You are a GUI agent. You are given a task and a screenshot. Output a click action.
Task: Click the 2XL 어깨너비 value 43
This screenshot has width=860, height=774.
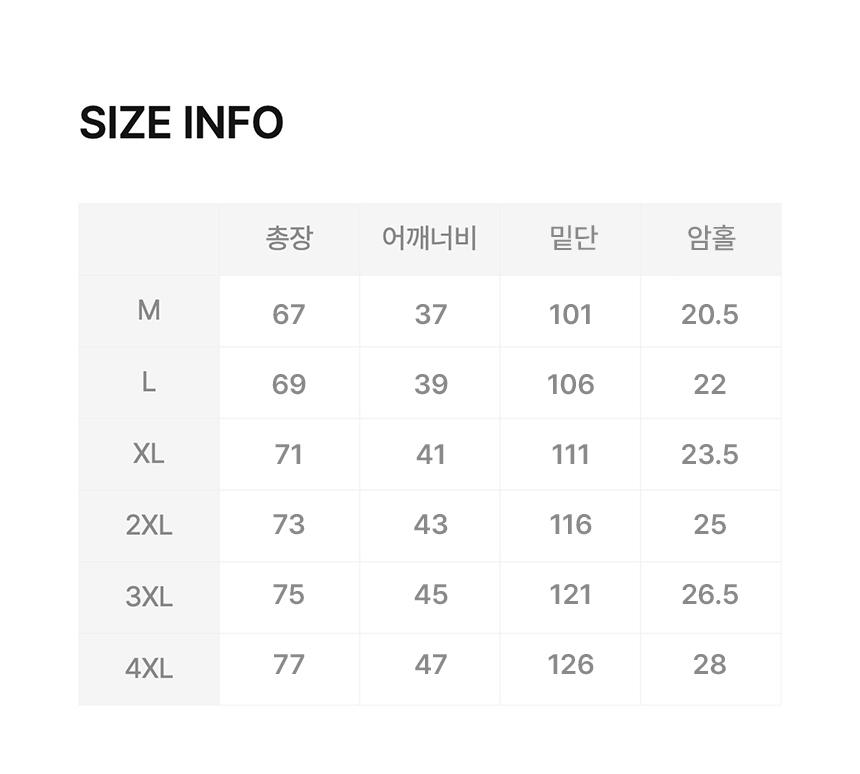[x=430, y=524]
